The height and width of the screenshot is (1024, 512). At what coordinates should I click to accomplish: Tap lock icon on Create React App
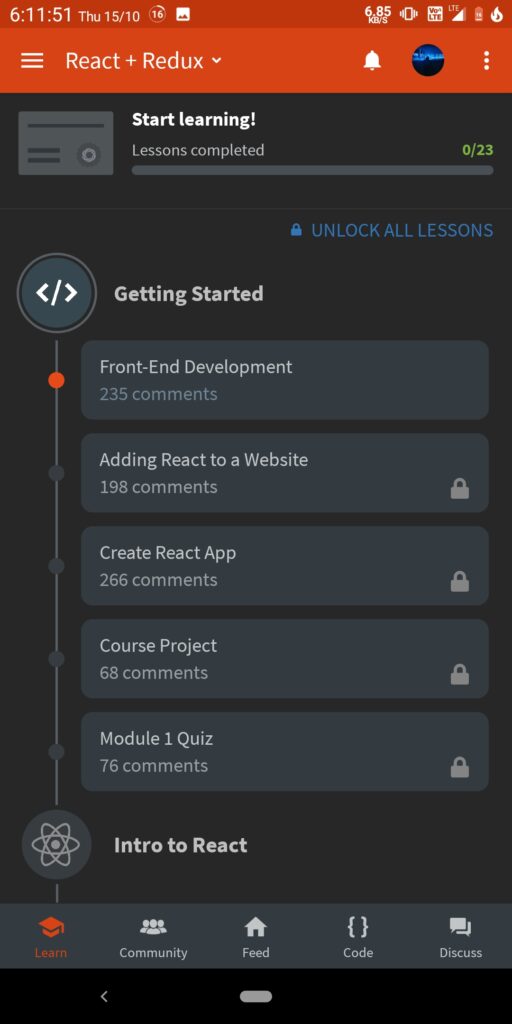460,581
